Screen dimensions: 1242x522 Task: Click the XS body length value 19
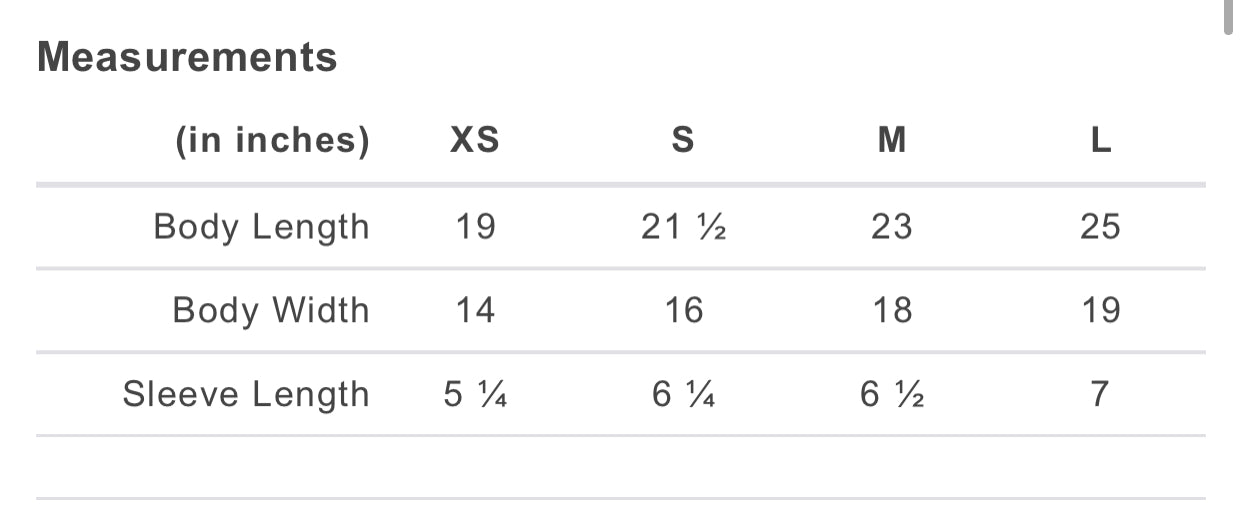[475, 227]
